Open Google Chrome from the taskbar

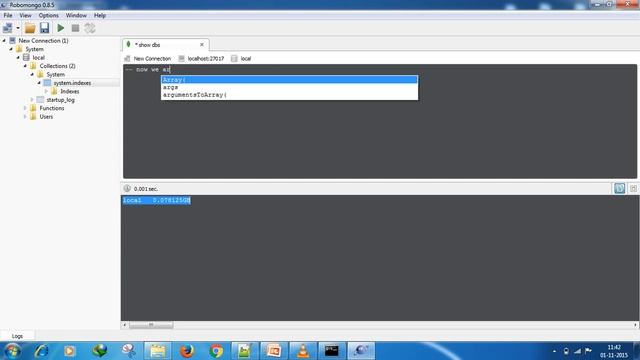coord(216,351)
